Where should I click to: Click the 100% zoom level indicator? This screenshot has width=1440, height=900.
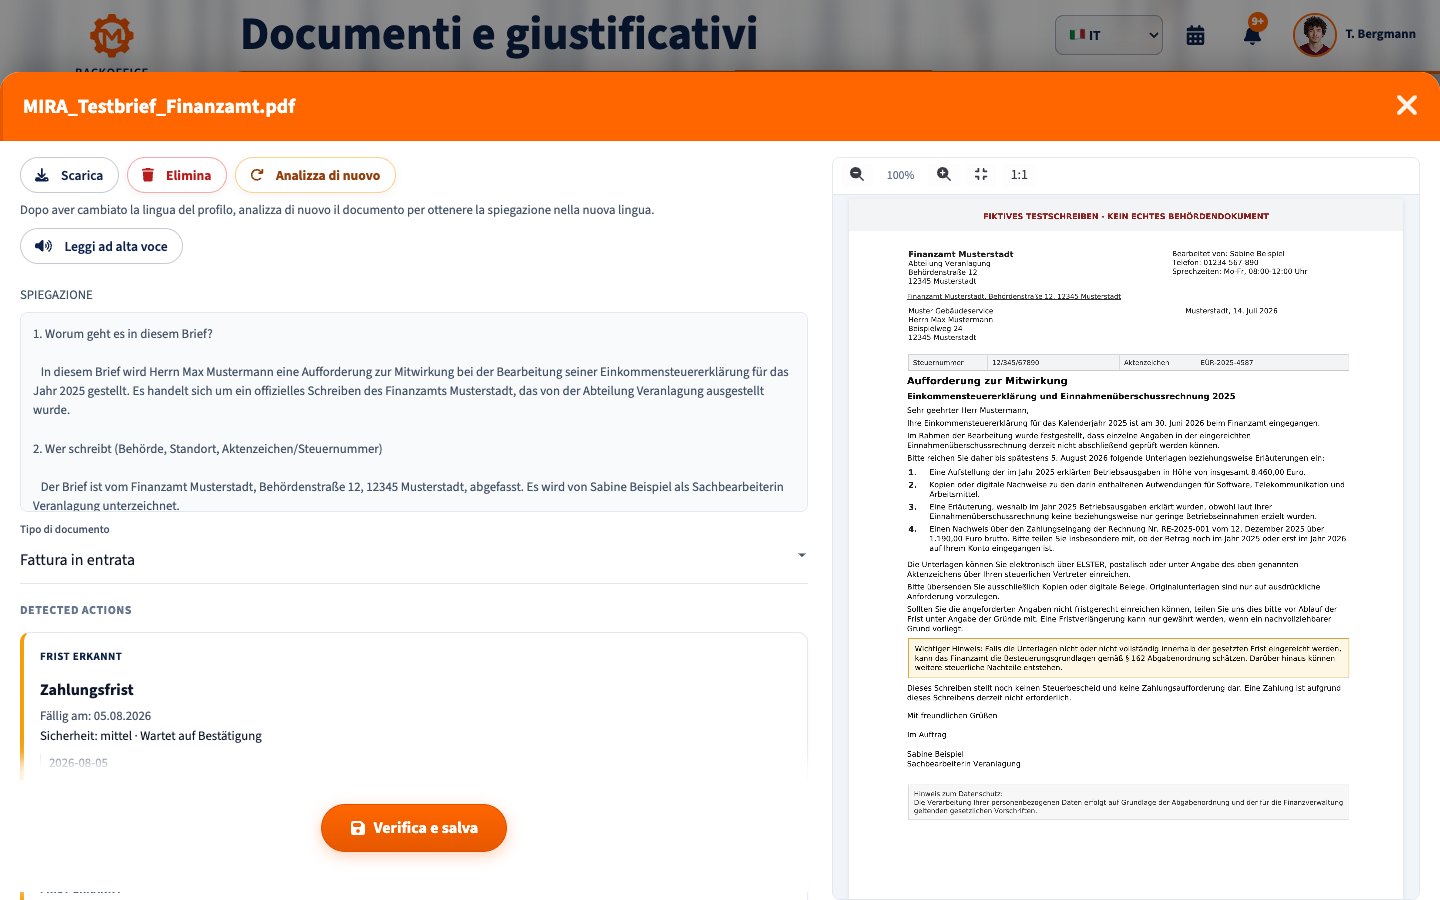click(x=900, y=175)
